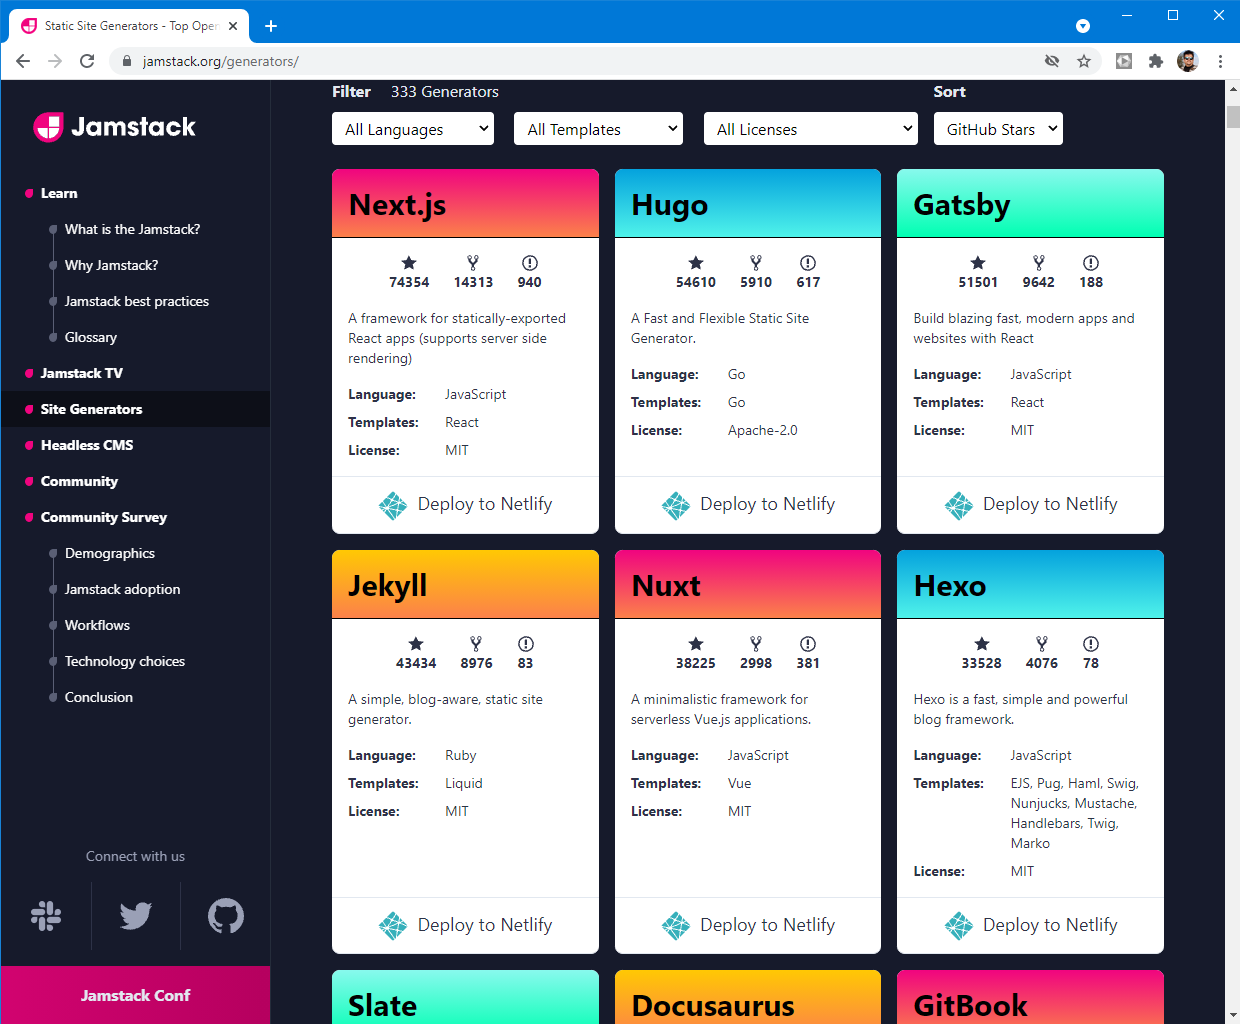This screenshot has width=1240, height=1024.
Task: Click the page vertical scrollbar thumb
Action: [1232, 115]
